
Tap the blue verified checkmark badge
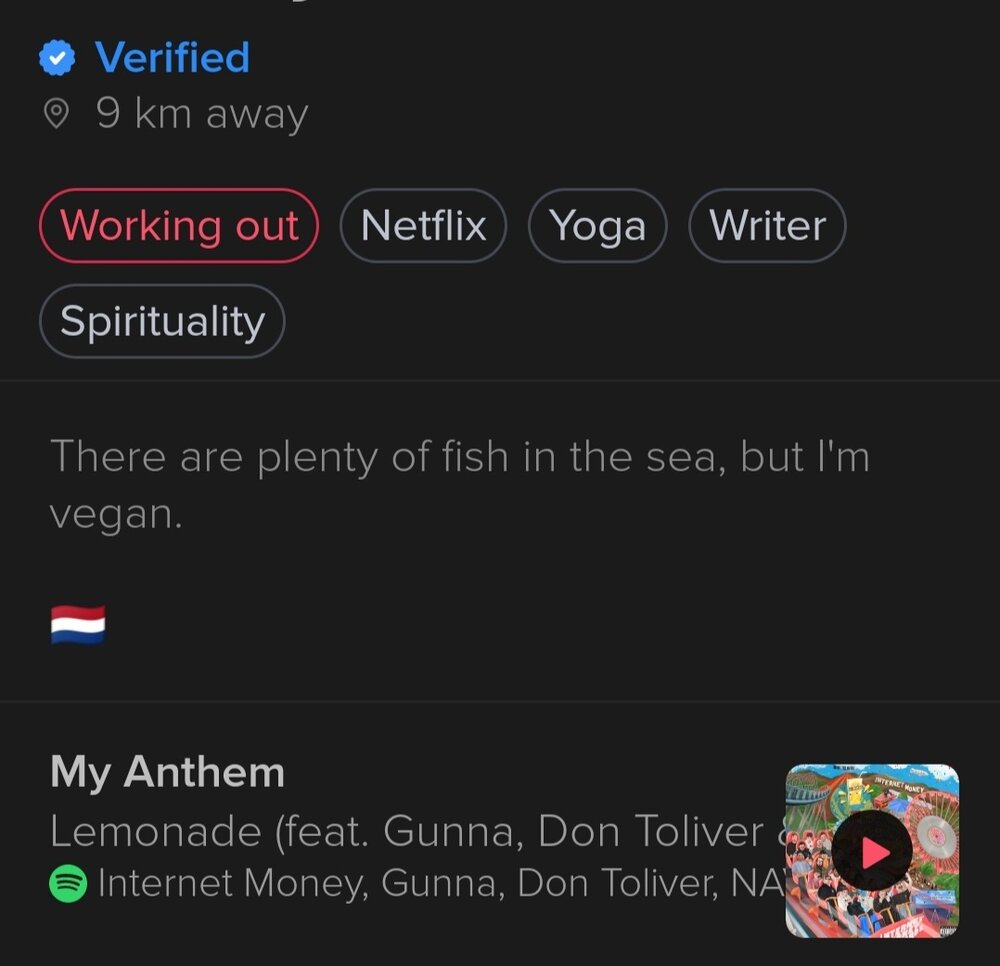[57, 57]
